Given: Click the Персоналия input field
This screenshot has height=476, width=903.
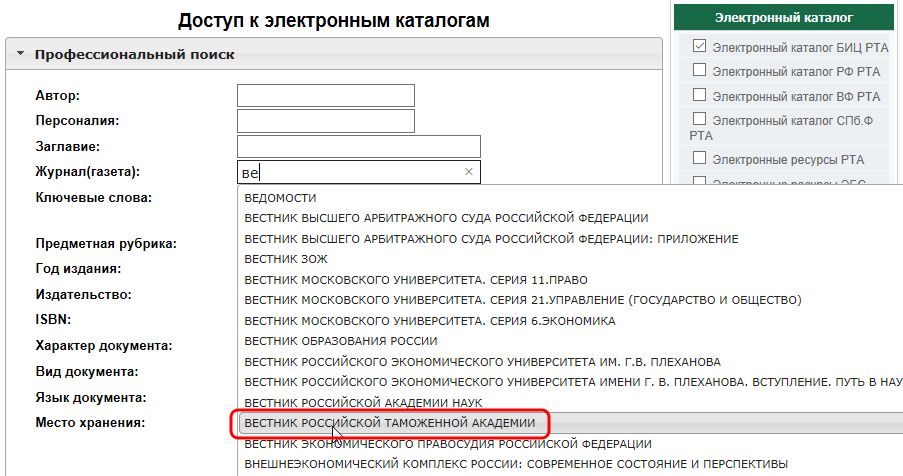Looking at the screenshot, I should (x=326, y=121).
